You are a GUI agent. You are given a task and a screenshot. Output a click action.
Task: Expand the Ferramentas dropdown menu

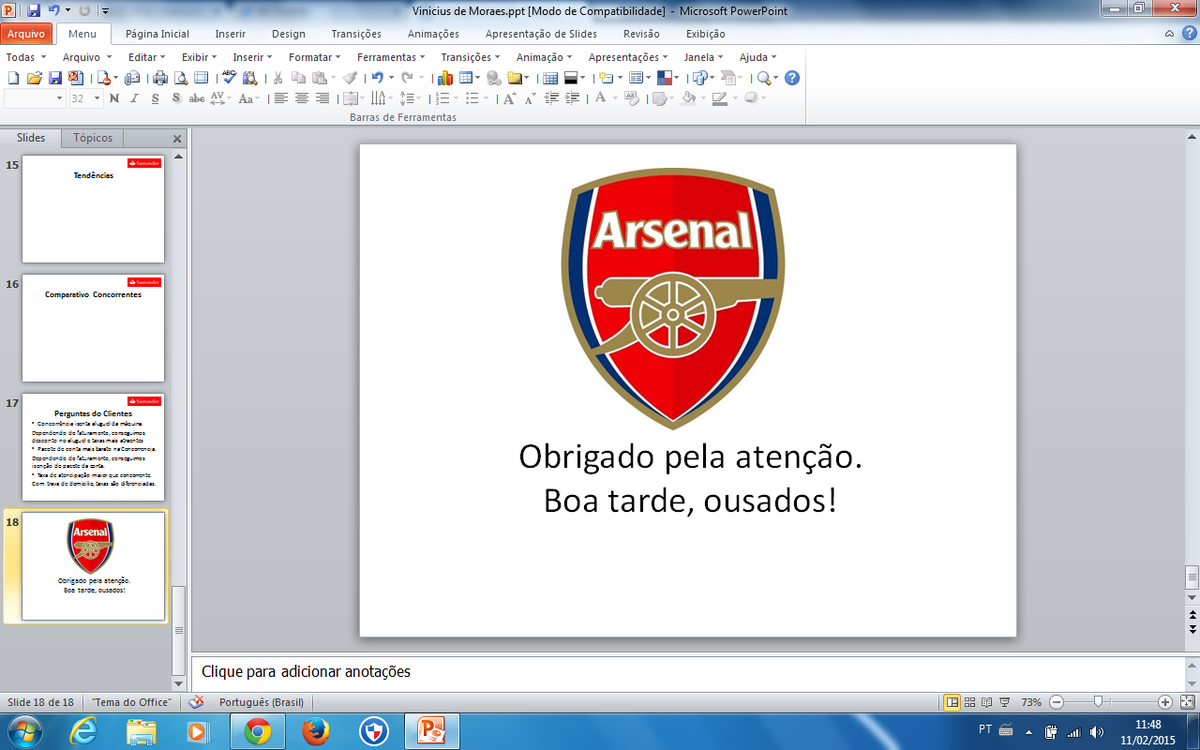pos(391,57)
